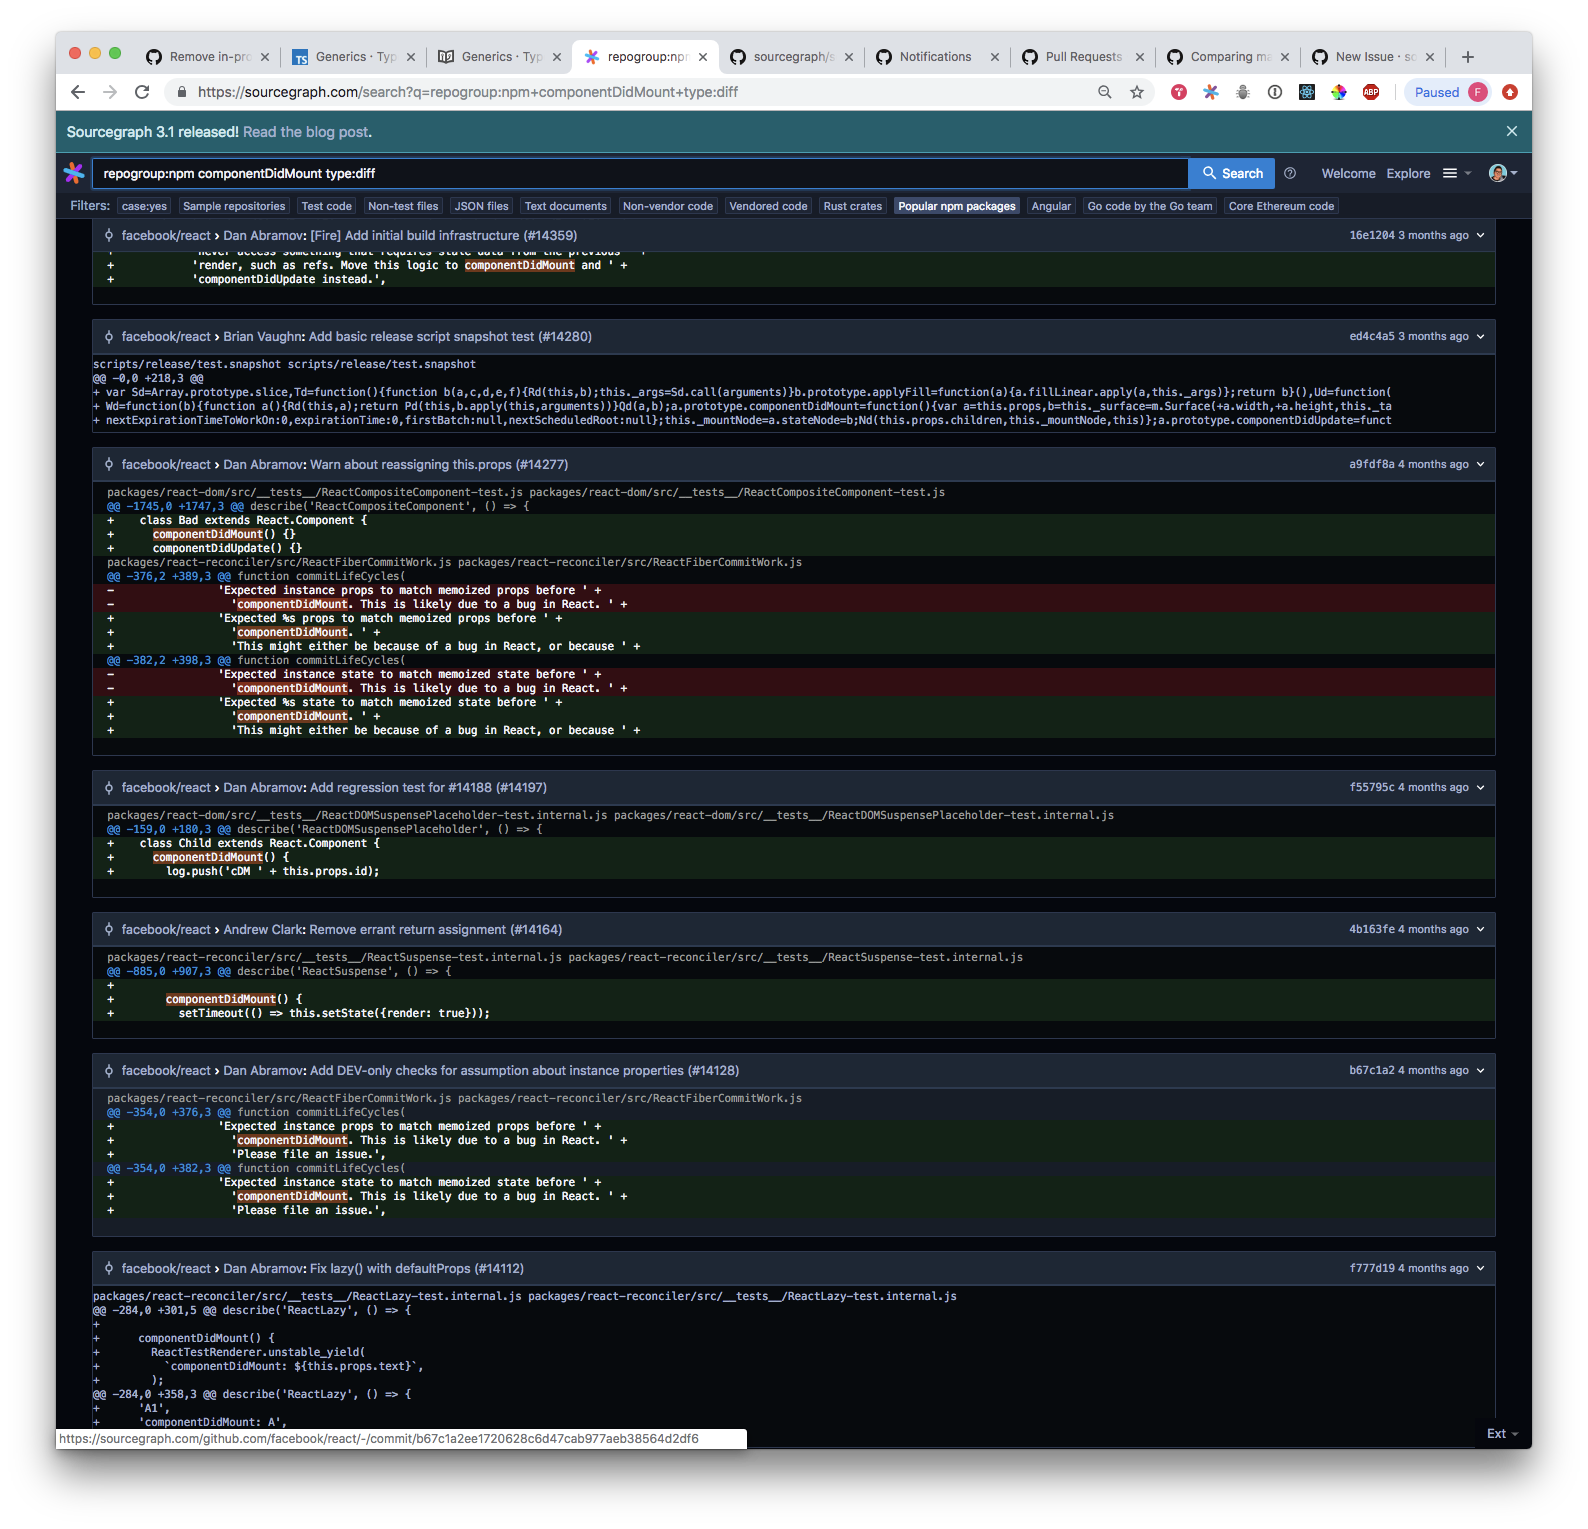Screen dimensions: 1588x1529
Task: Toggle the Vendored code filter
Action: 768,206
